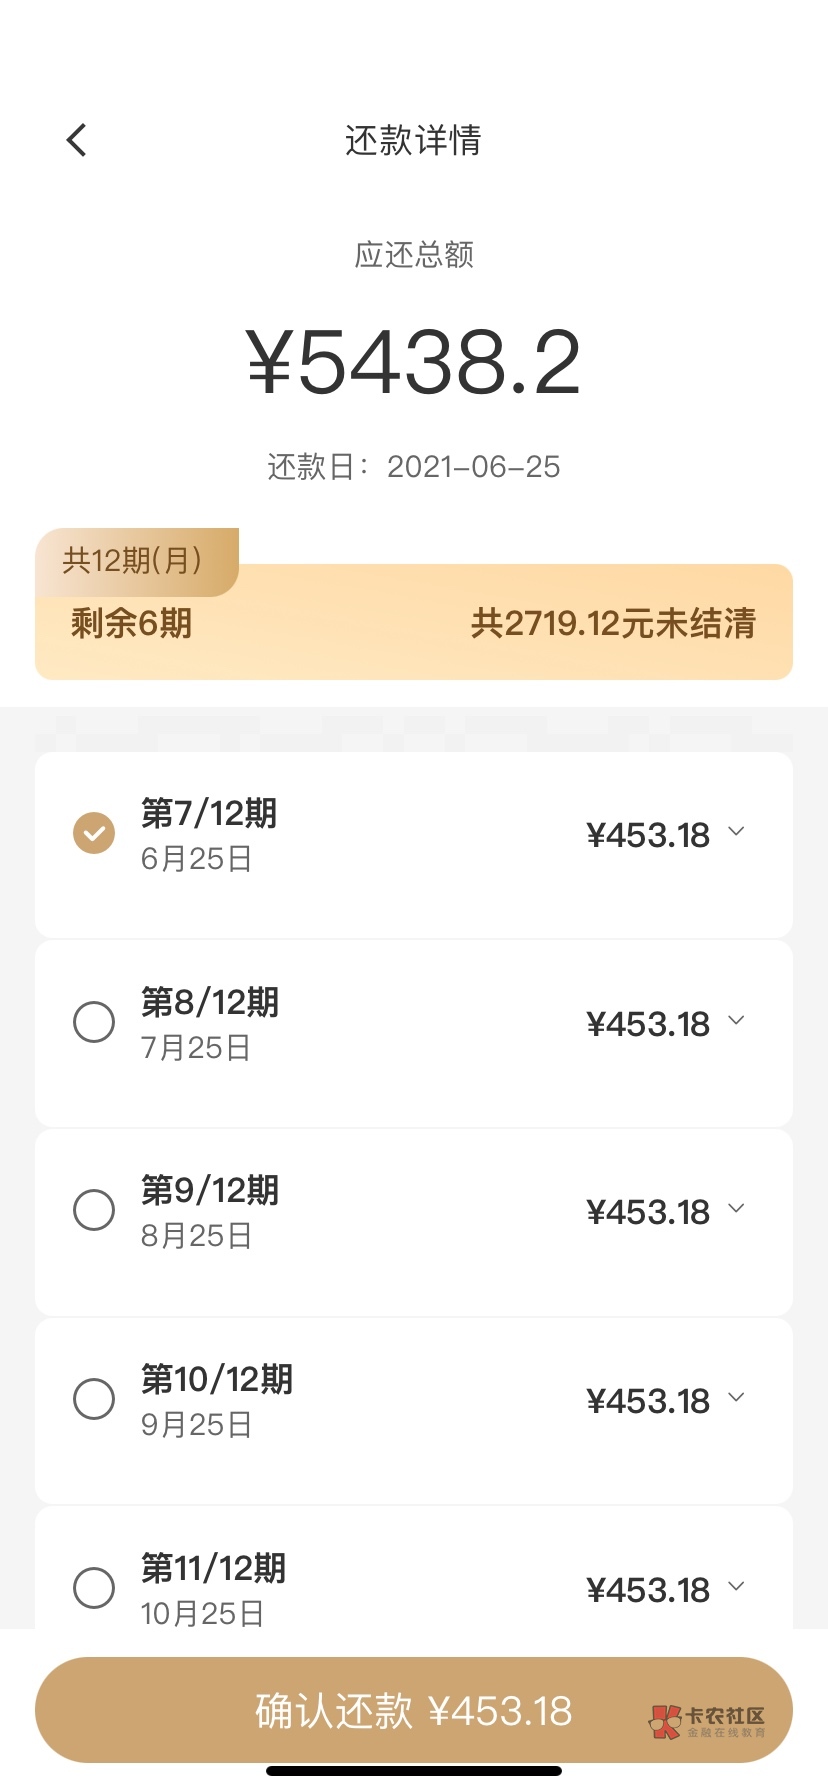Tap the 共12期(月) tab label
The height and width of the screenshot is (1792, 828).
(x=133, y=560)
